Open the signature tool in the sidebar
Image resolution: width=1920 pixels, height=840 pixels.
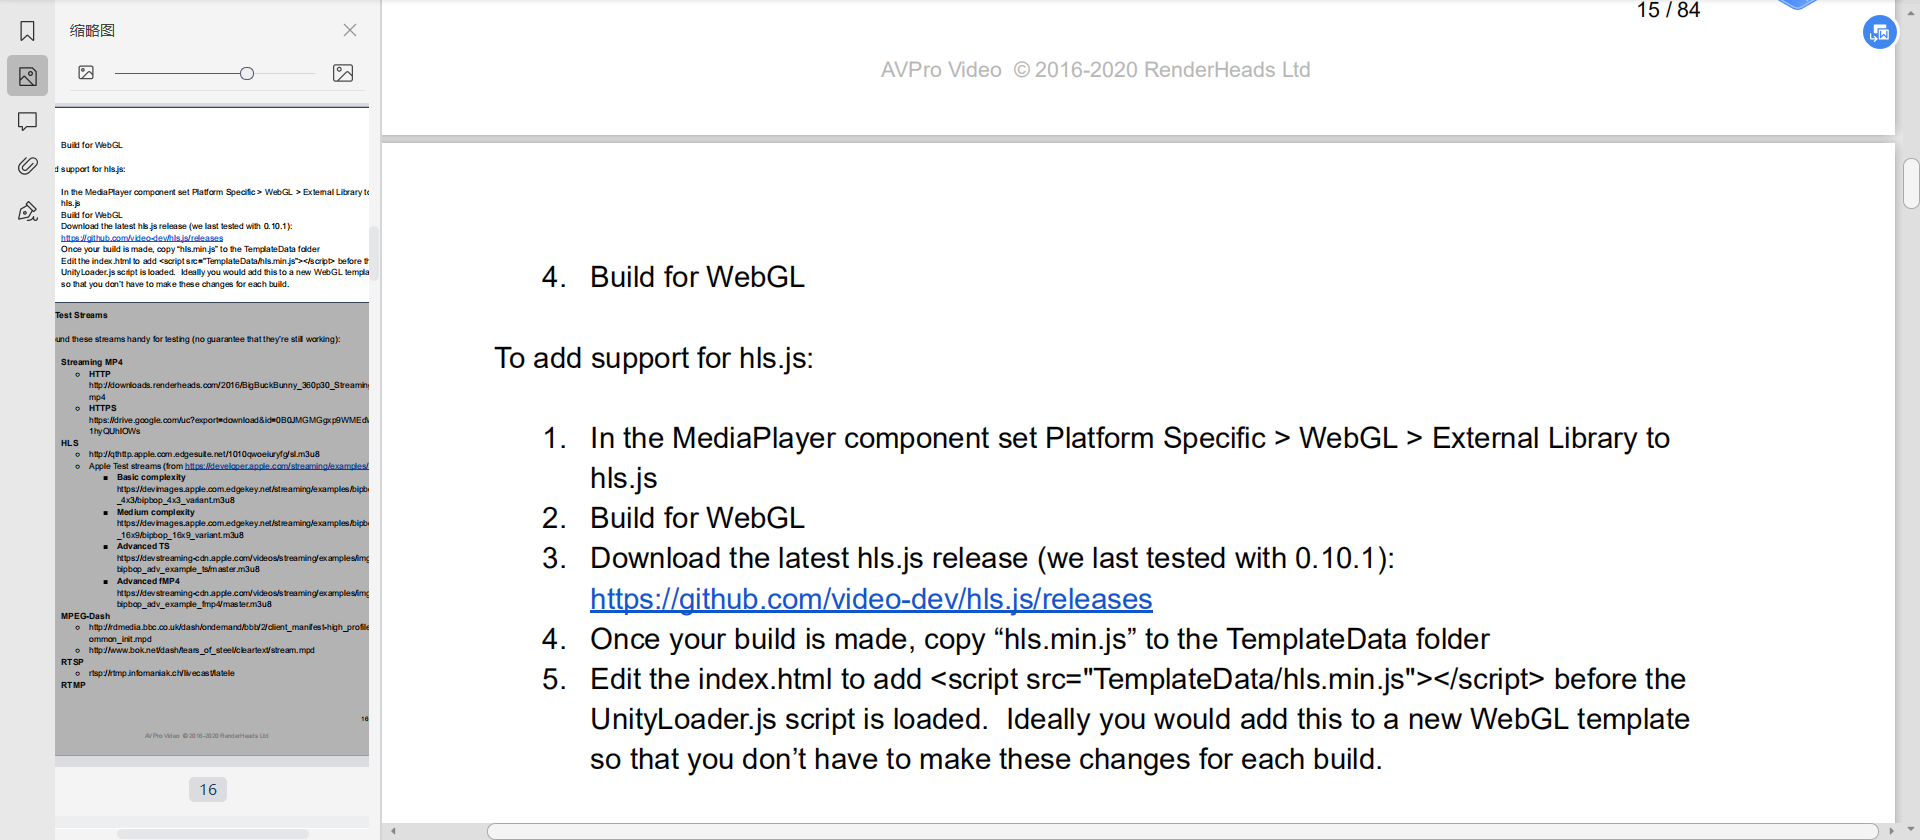pyautogui.click(x=26, y=211)
